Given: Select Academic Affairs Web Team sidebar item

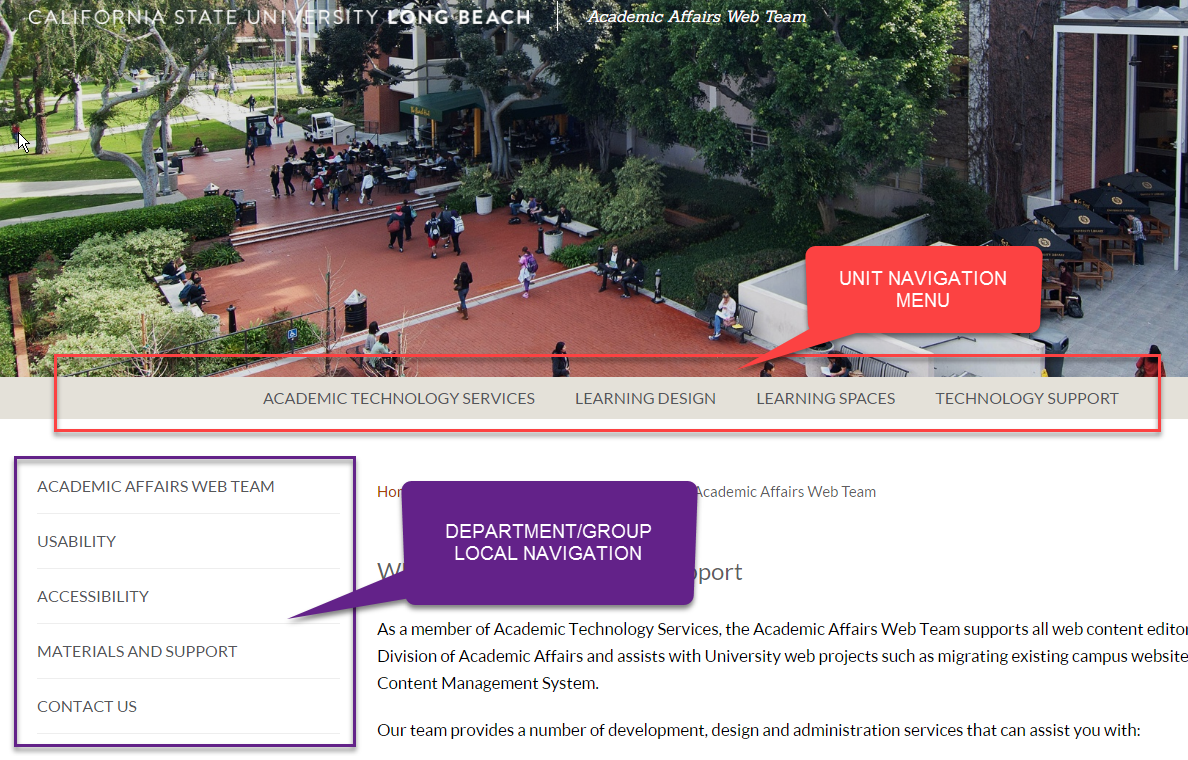Looking at the screenshot, I should [x=156, y=486].
